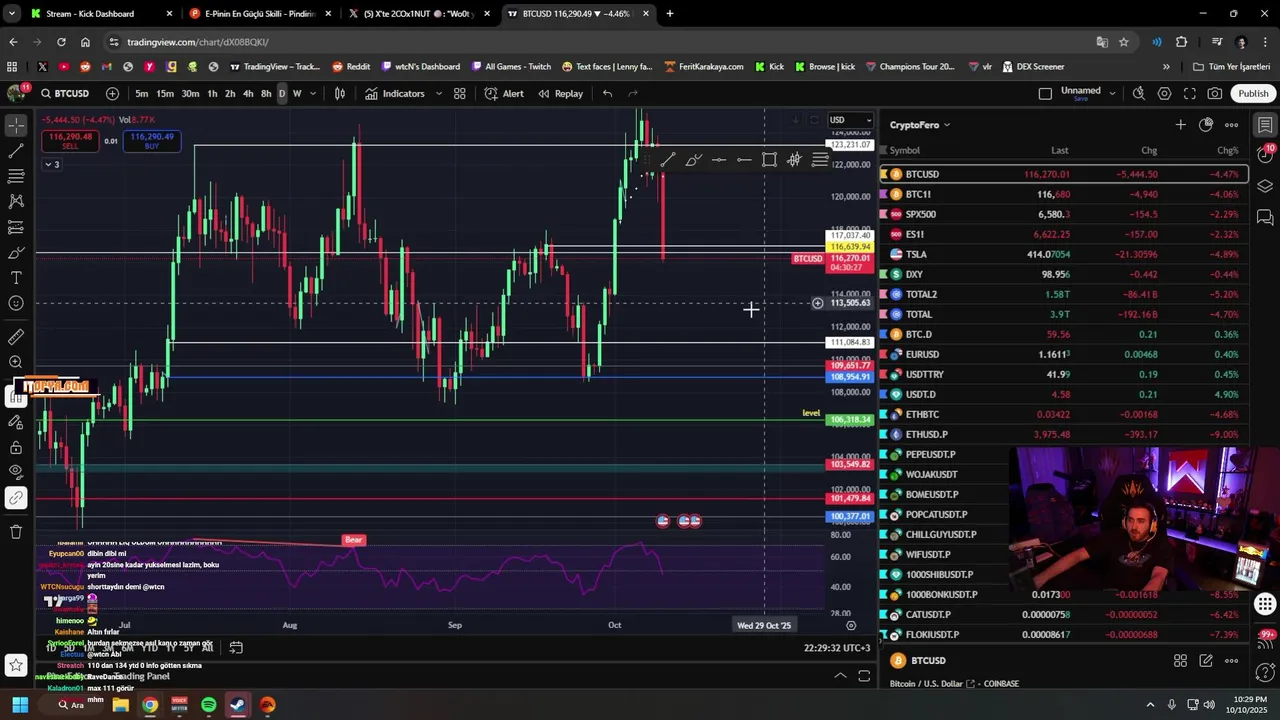The height and width of the screenshot is (720, 1280).
Task: Select the rectangle tool in the floating toolbar
Action: [769, 160]
